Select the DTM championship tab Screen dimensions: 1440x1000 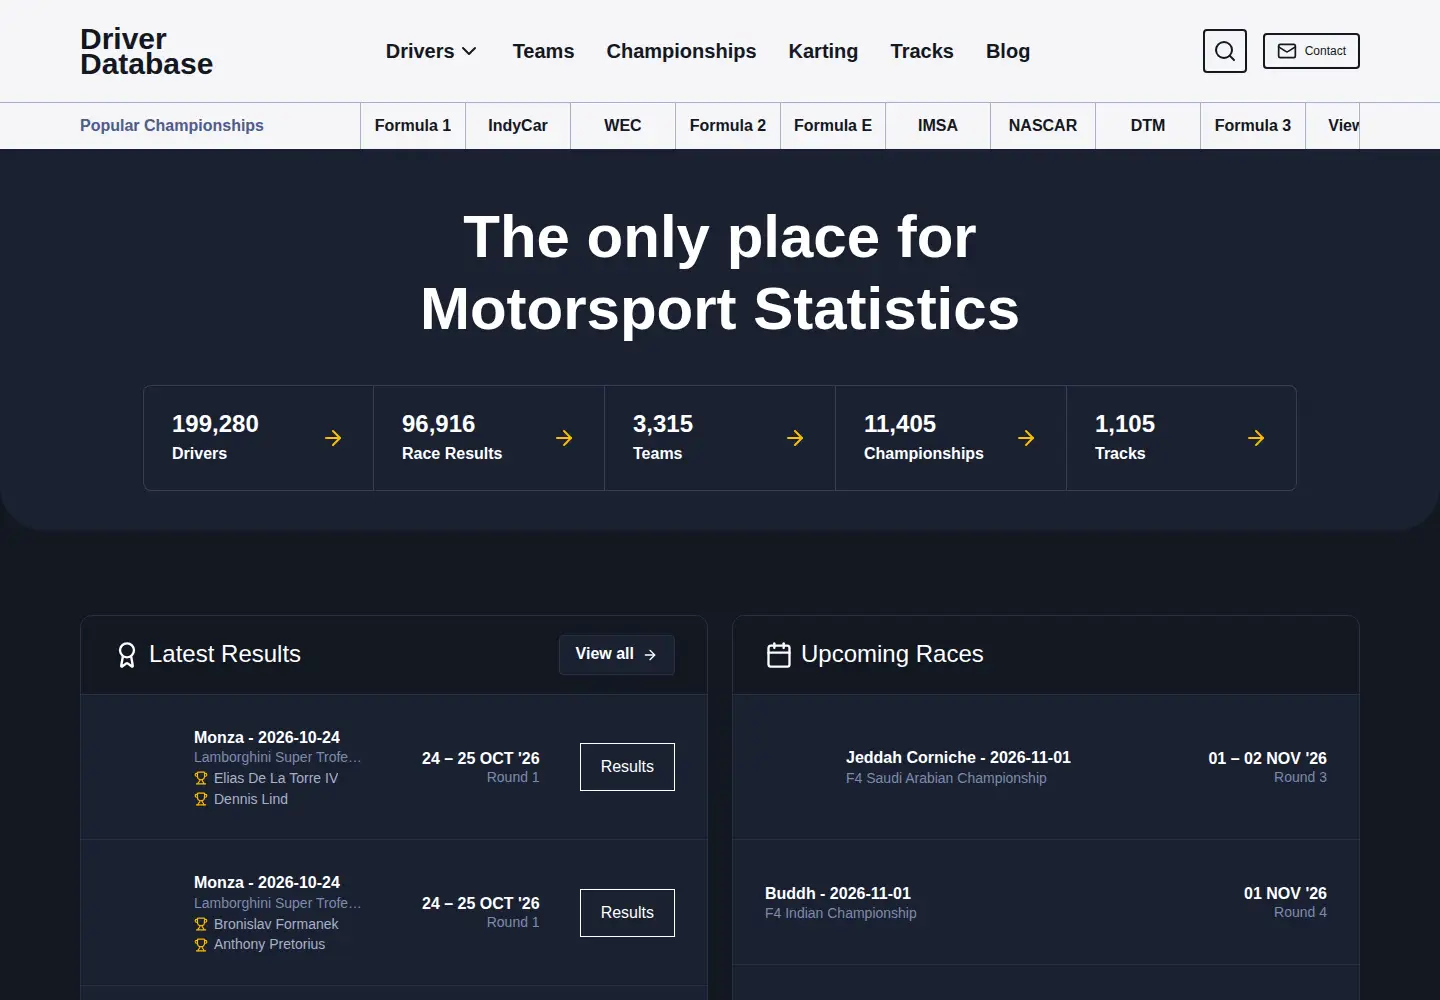coord(1148,126)
